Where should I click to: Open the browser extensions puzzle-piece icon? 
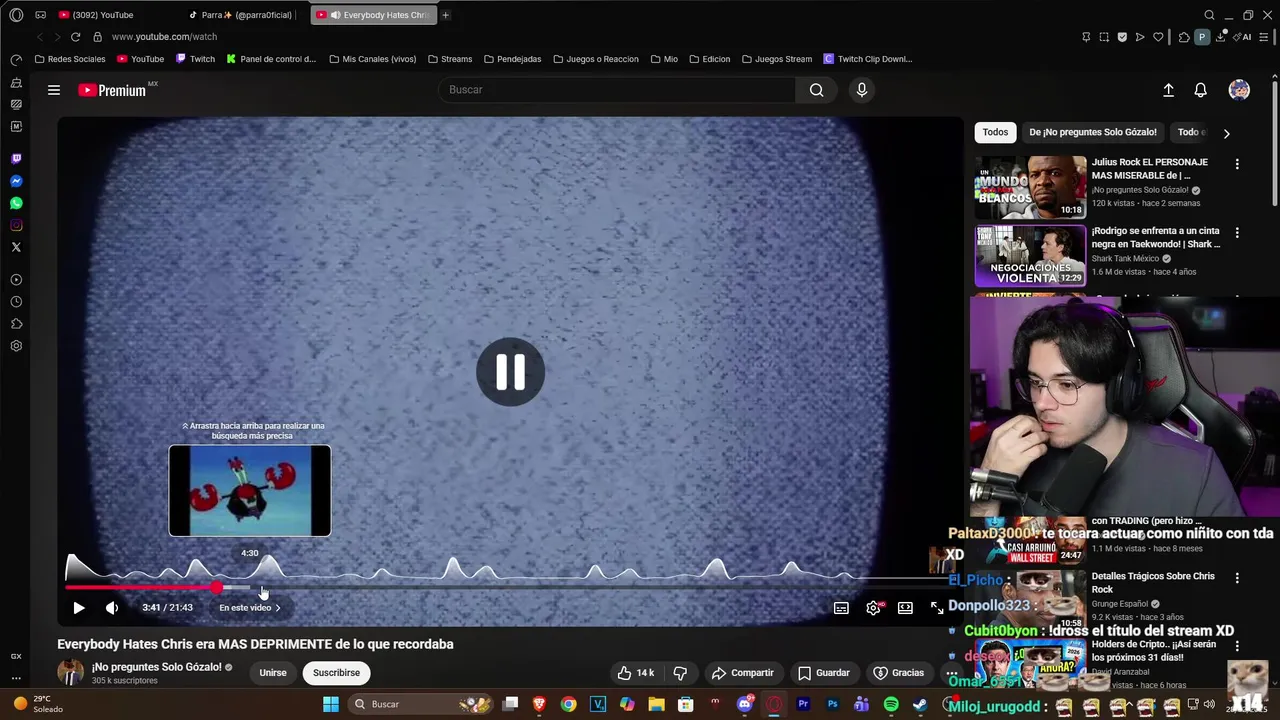tap(1184, 37)
